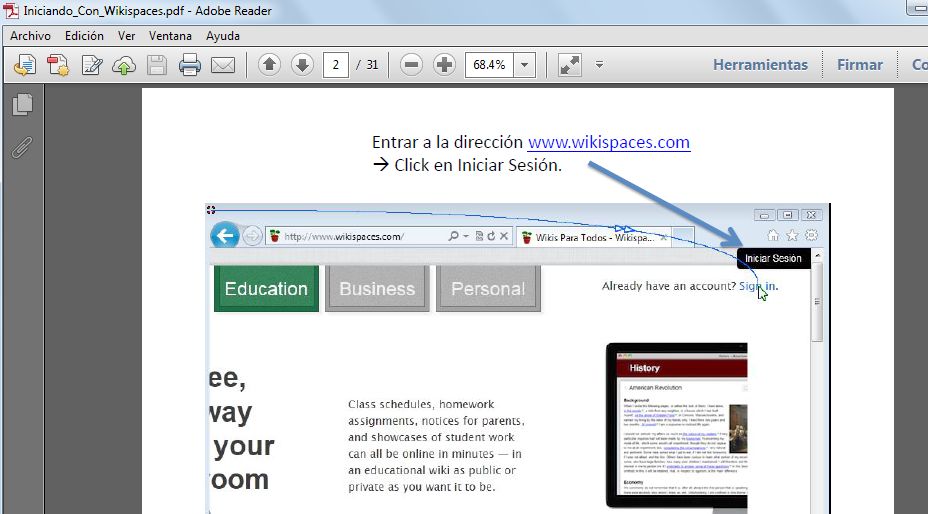Send file by email envelope icon

point(223,65)
